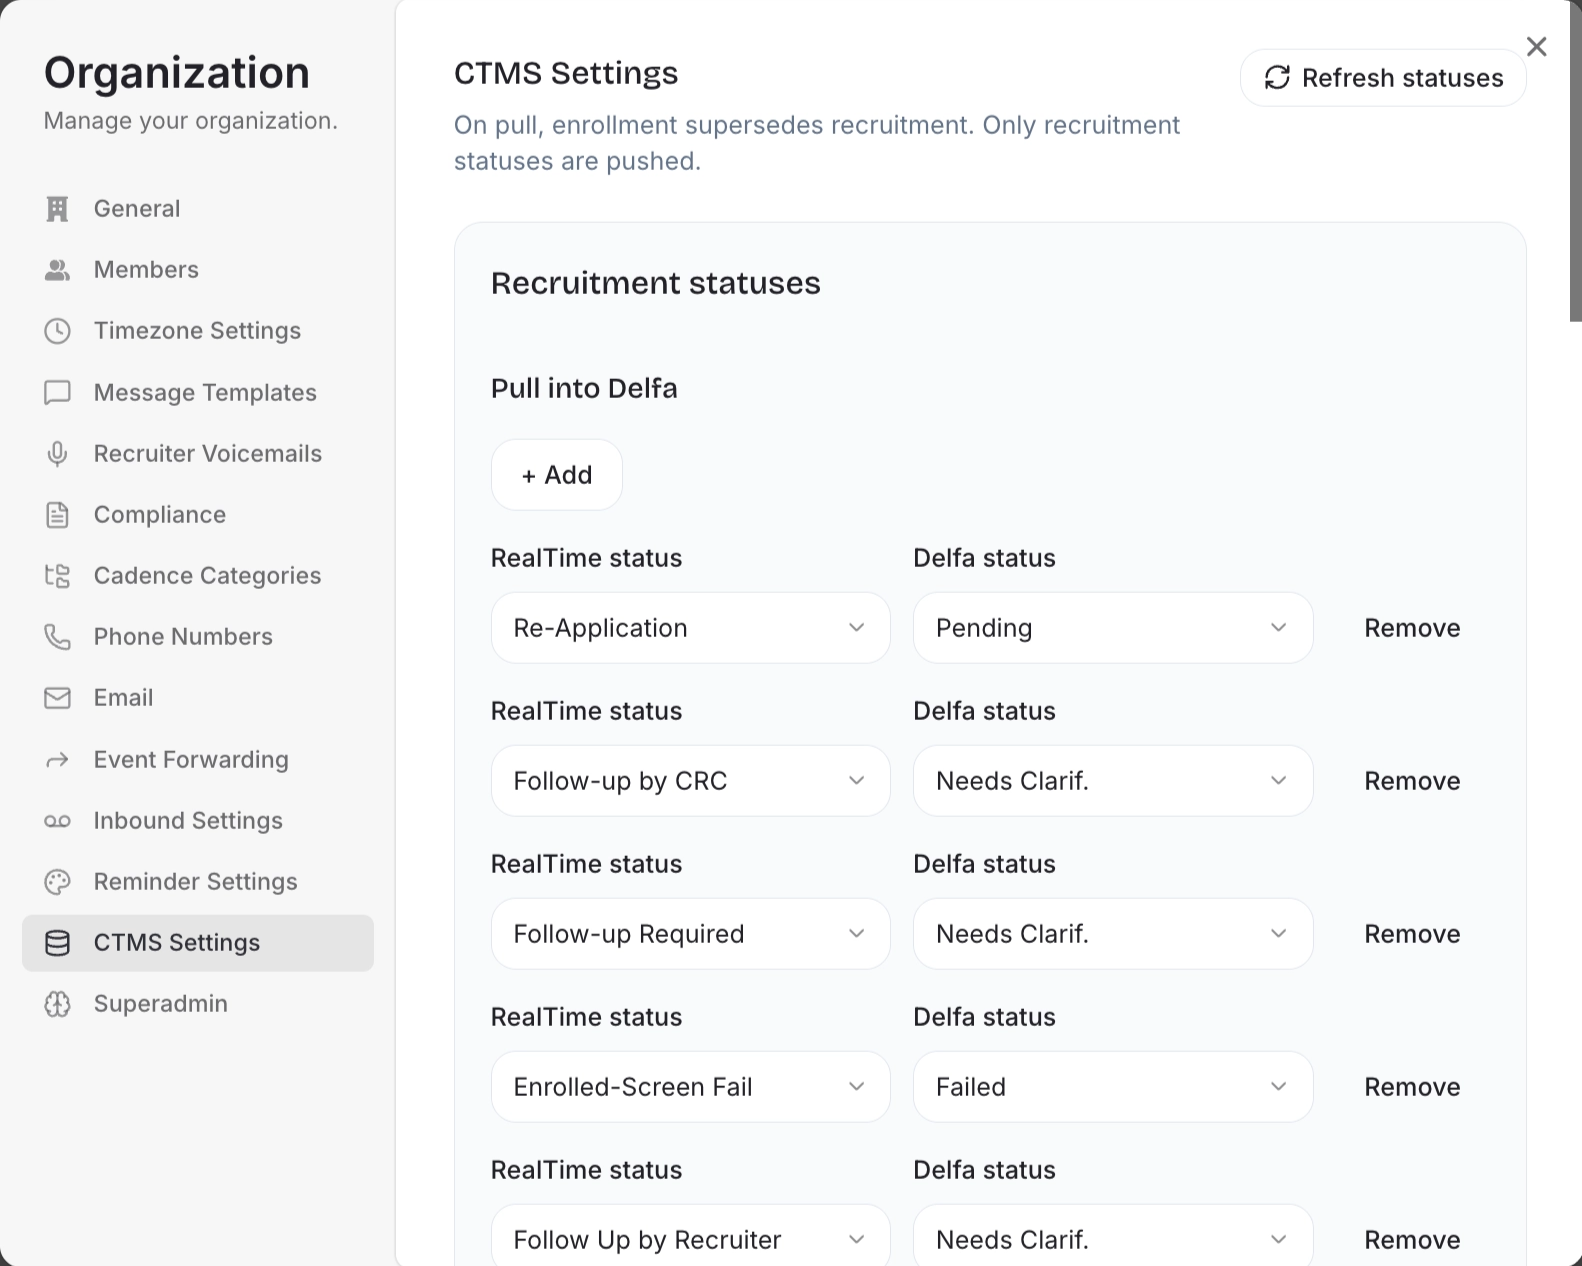Open the Follow-up by CRC dropdown

690,781
